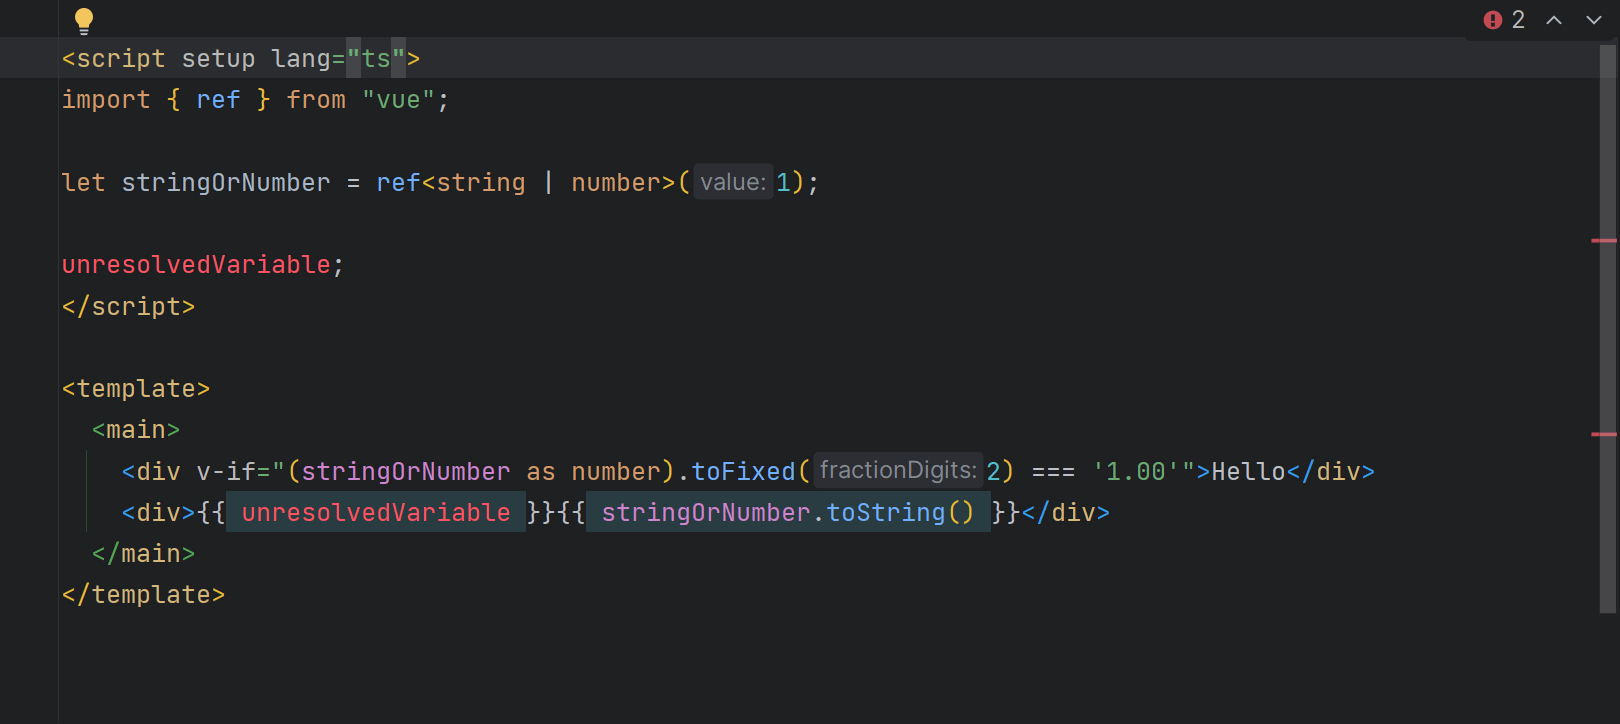Click the "ts" lang attribute value
Image resolution: width=1620 pixels, height=724 pixels.
(376, 59)
